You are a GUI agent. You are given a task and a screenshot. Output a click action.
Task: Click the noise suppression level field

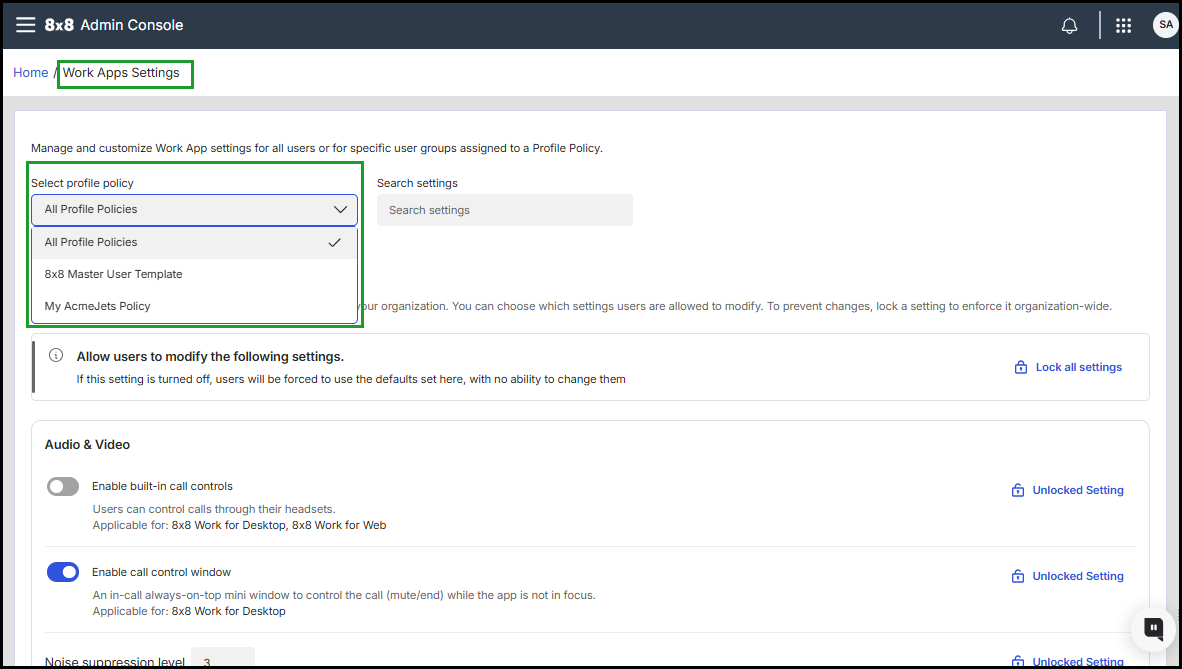222,660
